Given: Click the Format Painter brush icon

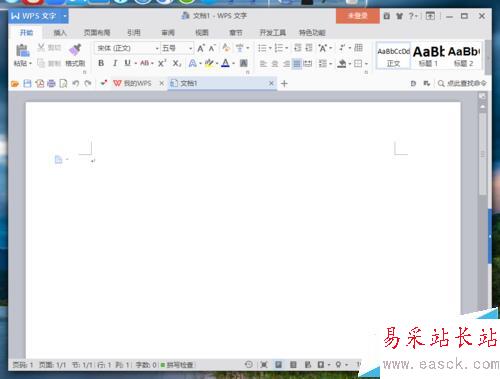Looking at the screenshot, I should tap(75, 50).
